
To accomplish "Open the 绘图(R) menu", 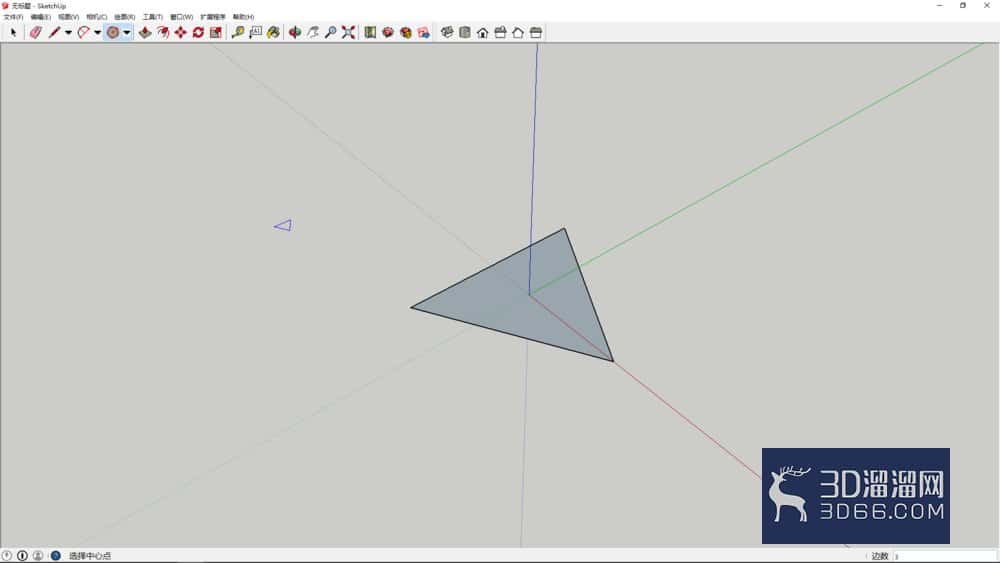I will click(125, 17).
